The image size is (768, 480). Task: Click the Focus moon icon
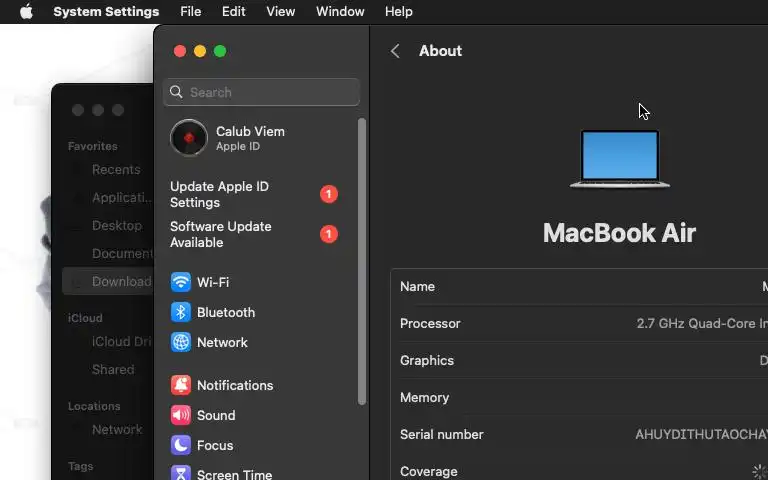[181, 445]
